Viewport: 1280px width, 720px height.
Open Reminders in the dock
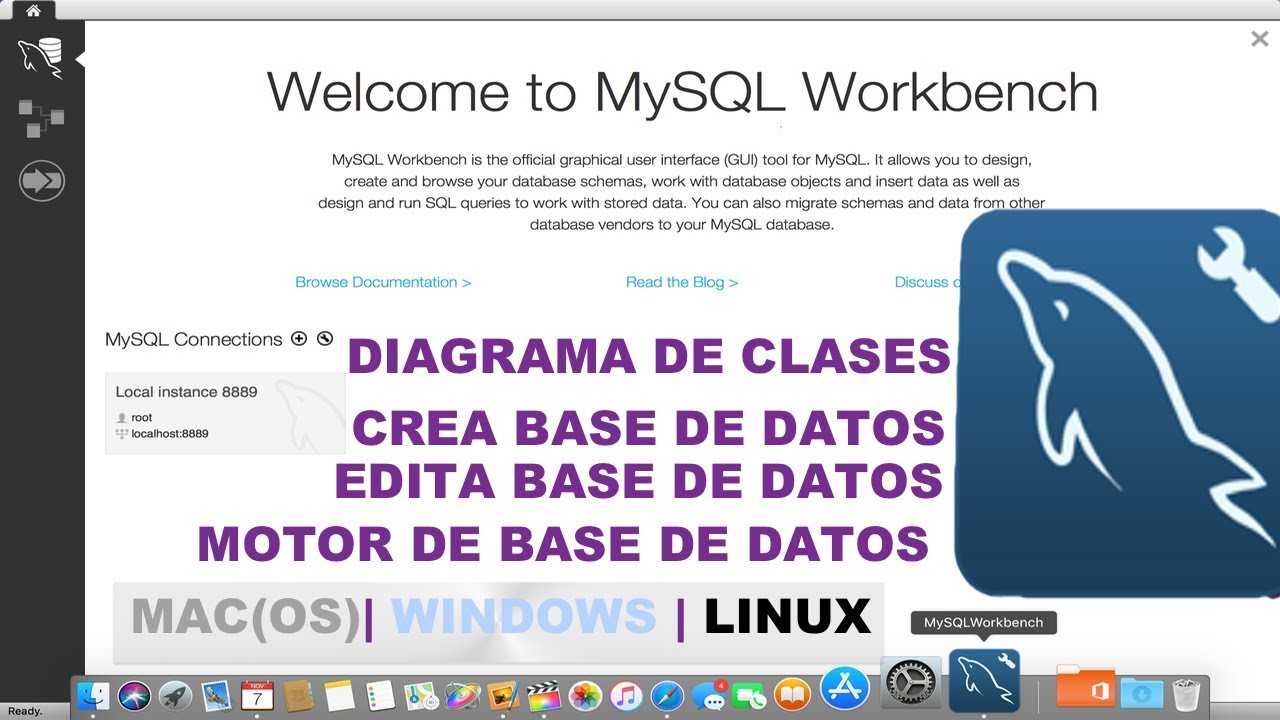(x=380, y=696)
